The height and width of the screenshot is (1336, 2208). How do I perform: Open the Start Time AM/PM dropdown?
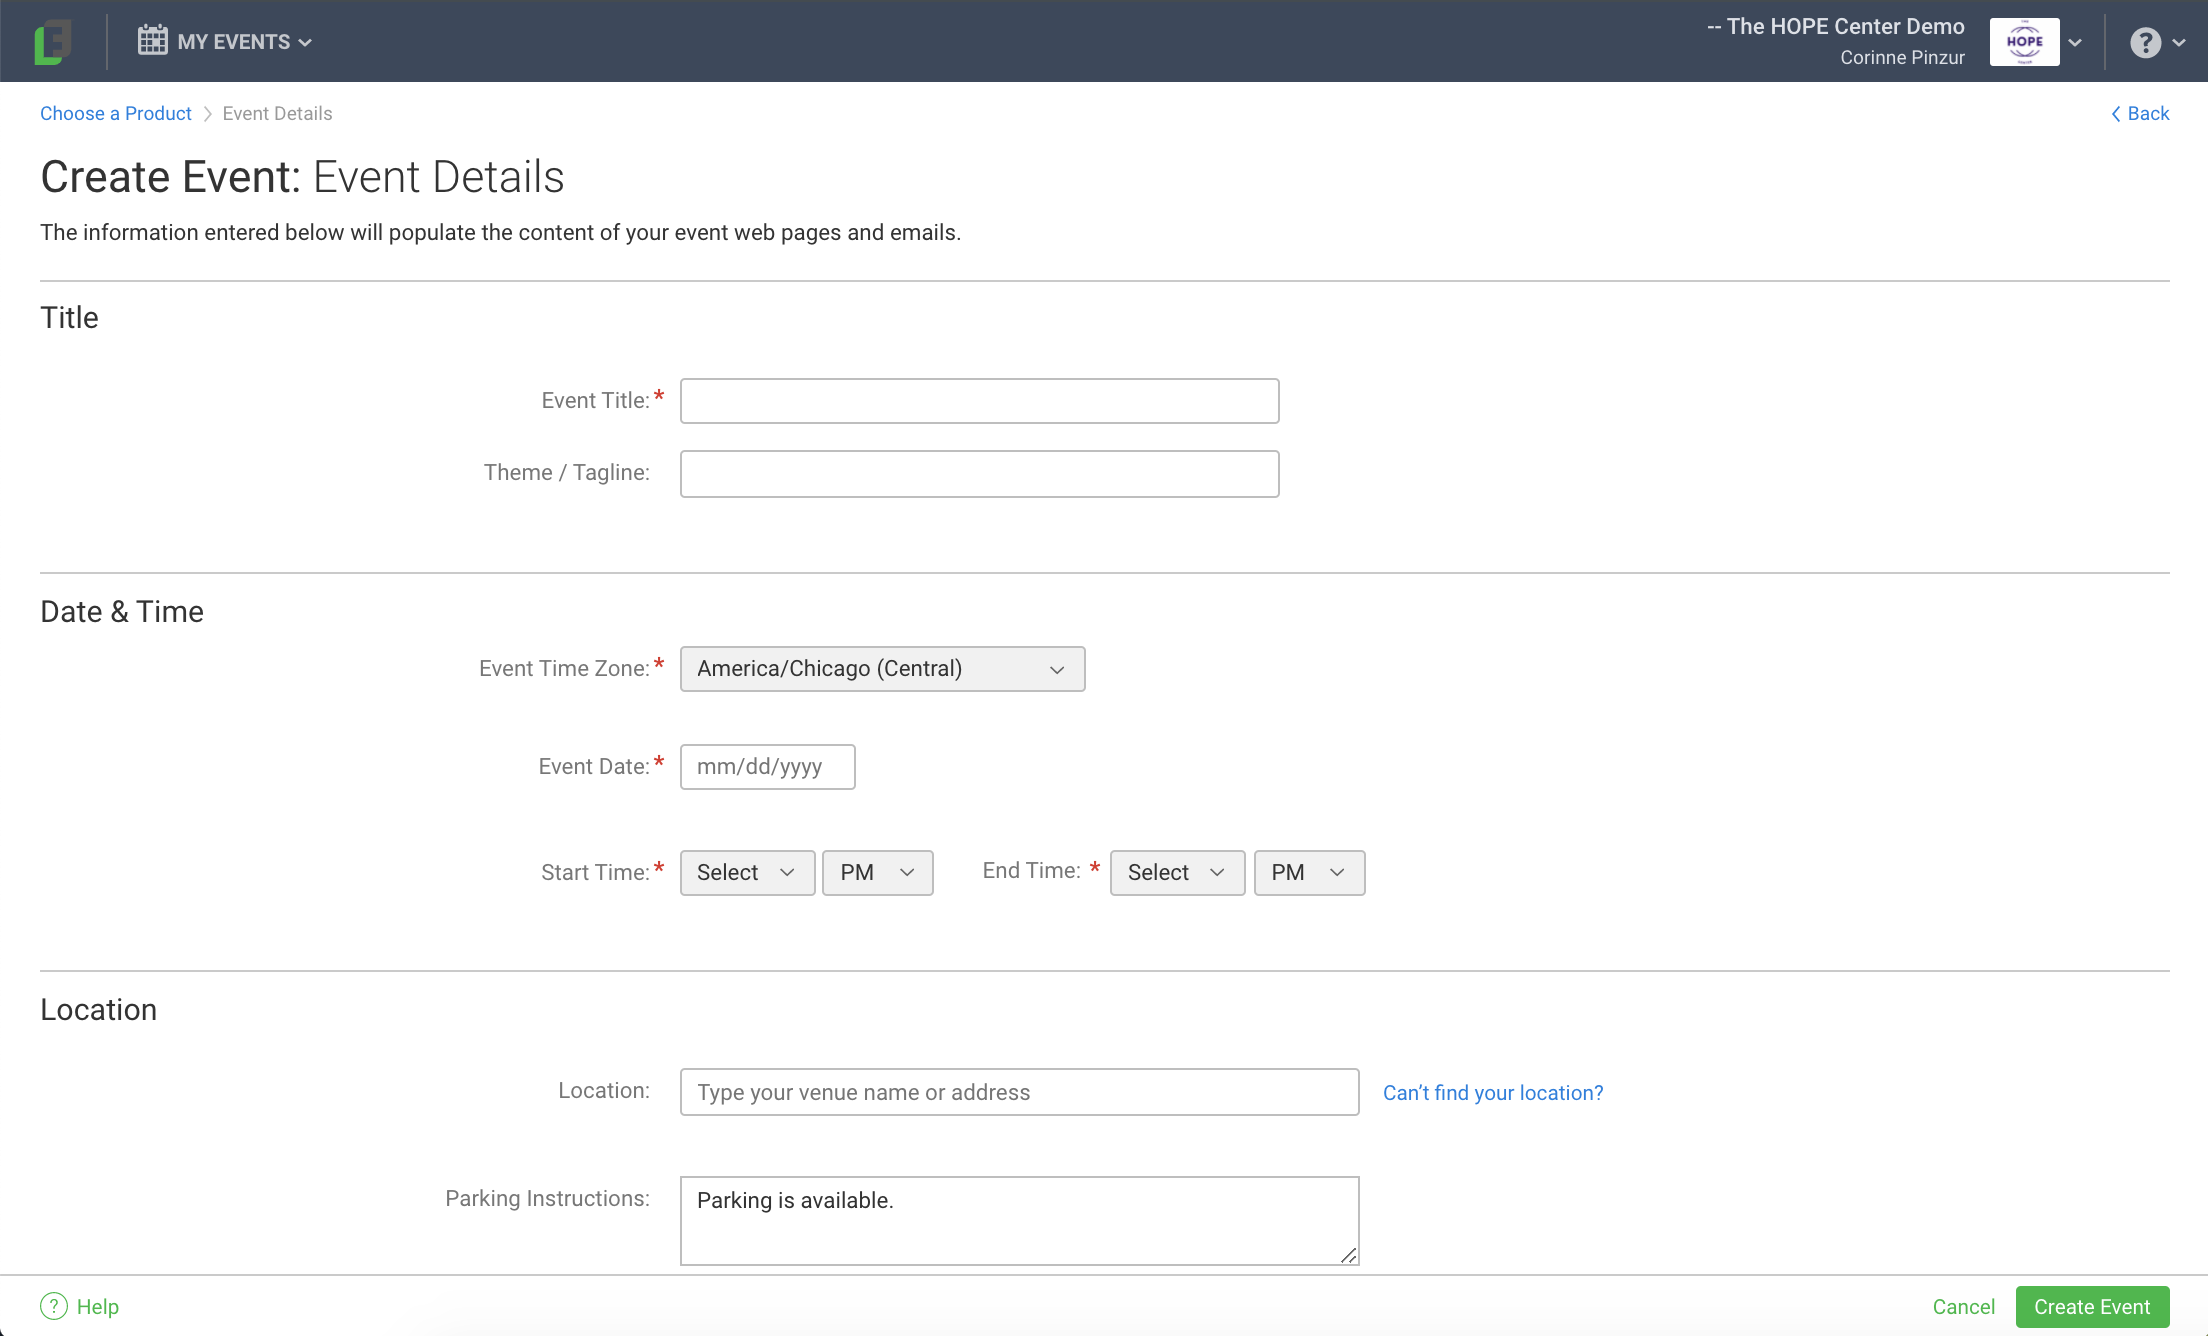coord(877,873)
